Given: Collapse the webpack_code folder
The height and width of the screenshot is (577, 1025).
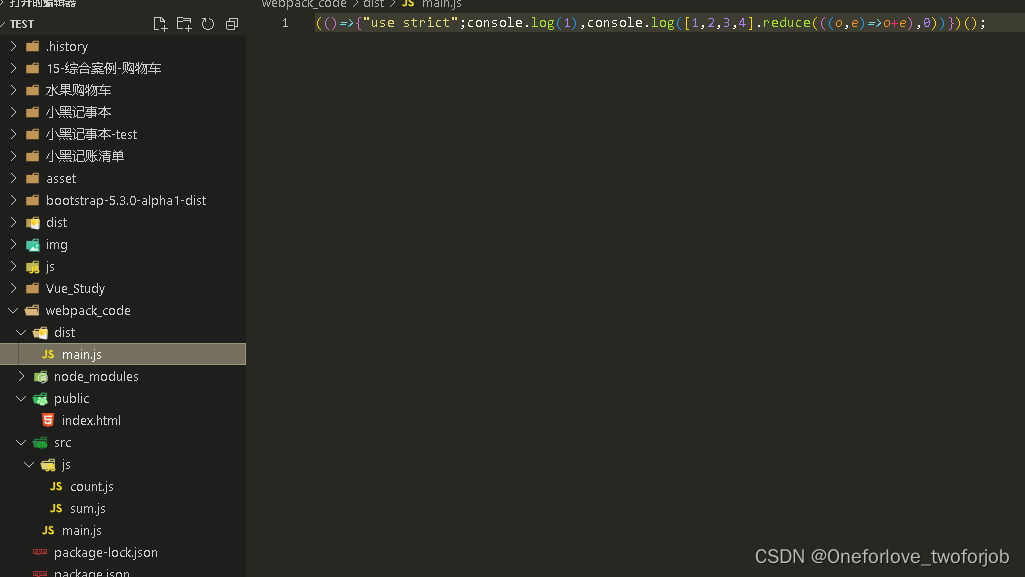Looking at the screenshot, I should coord(12,310).
